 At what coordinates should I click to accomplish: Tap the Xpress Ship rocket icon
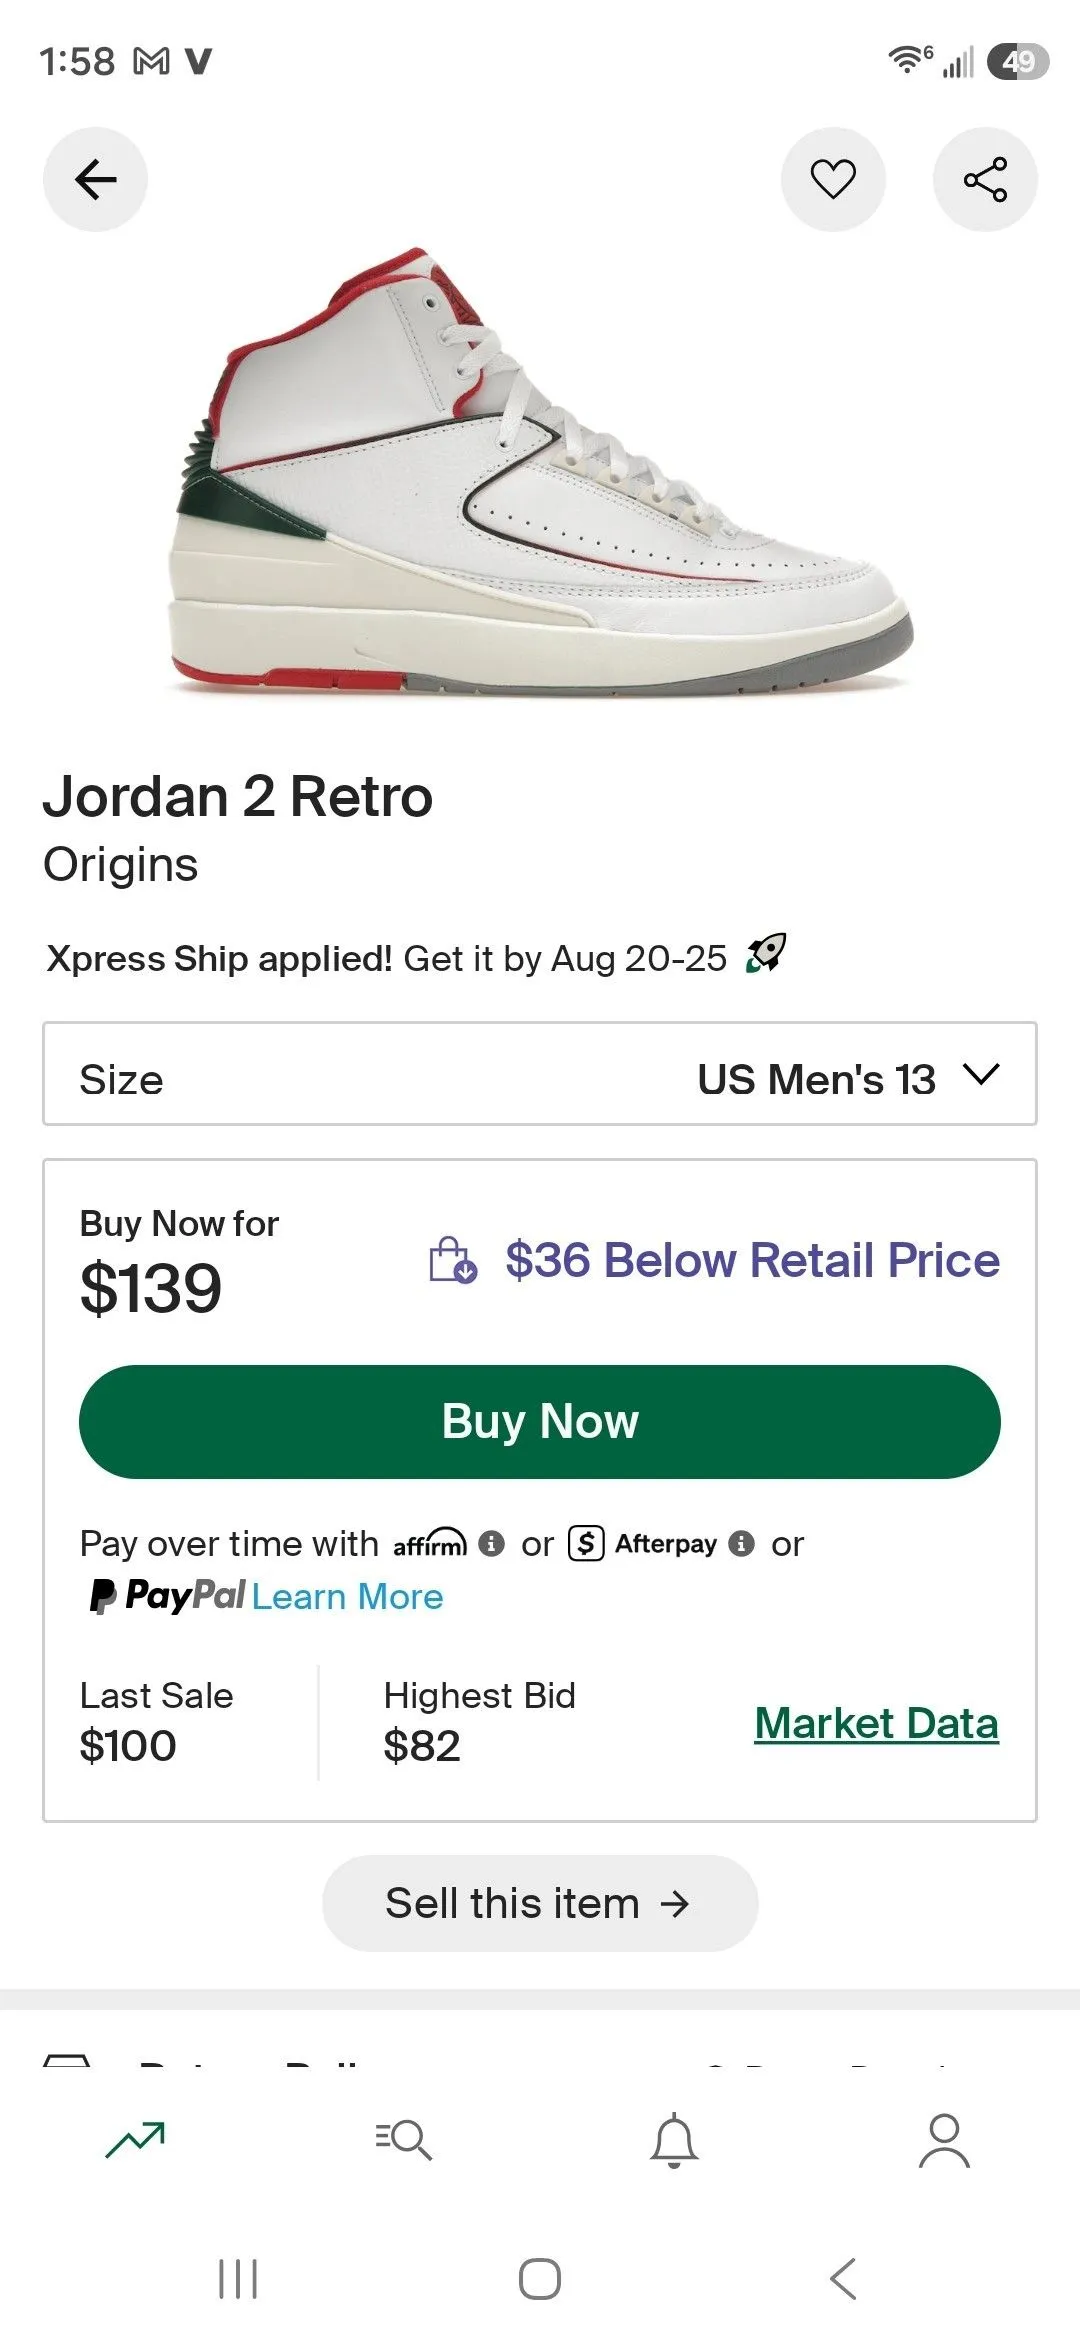(x=766, y=953)
